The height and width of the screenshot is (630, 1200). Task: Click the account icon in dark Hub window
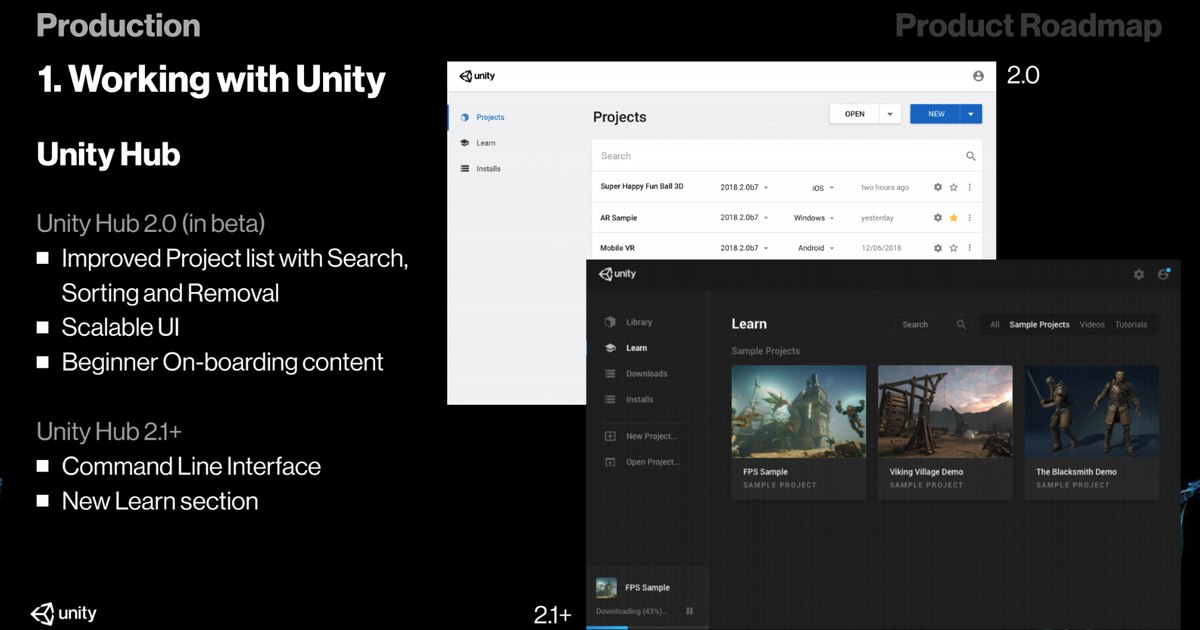[x=1164, y=274]
